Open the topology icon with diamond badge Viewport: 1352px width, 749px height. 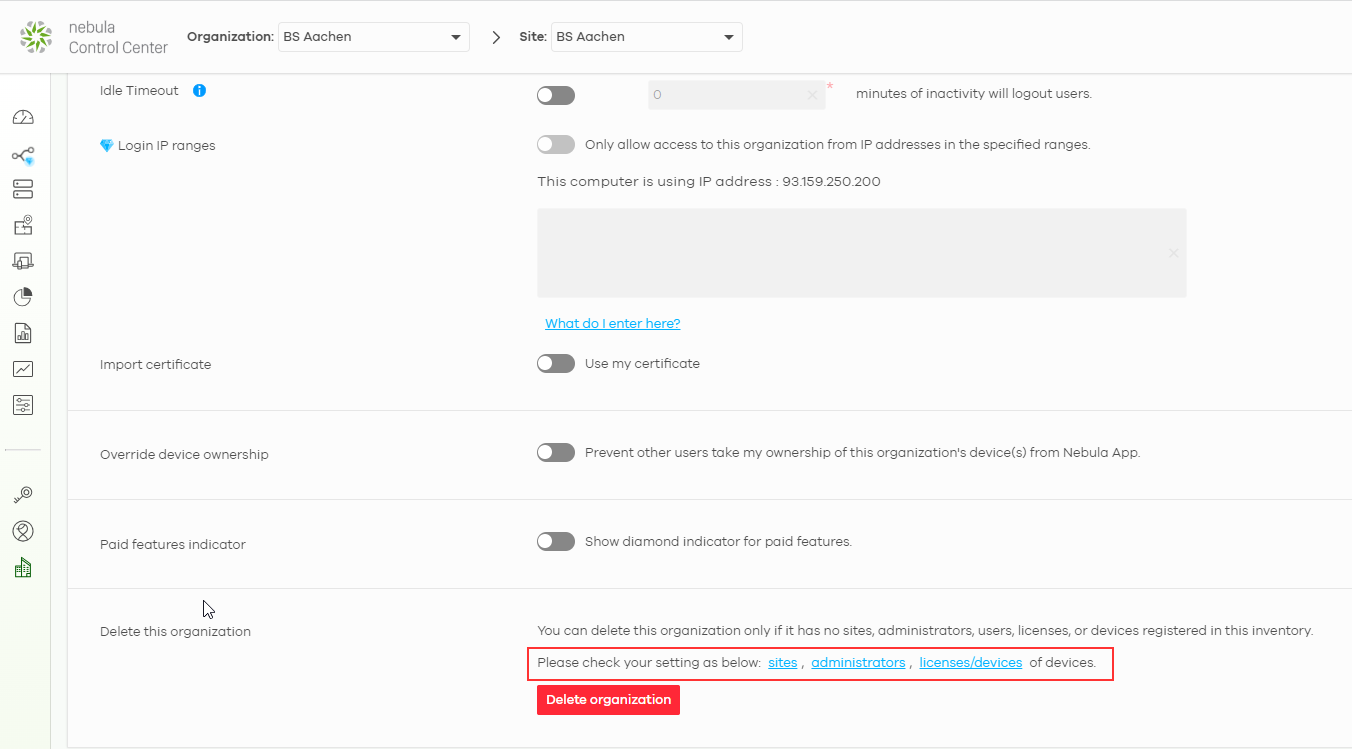pyautogui.click(x=23, y=155)
